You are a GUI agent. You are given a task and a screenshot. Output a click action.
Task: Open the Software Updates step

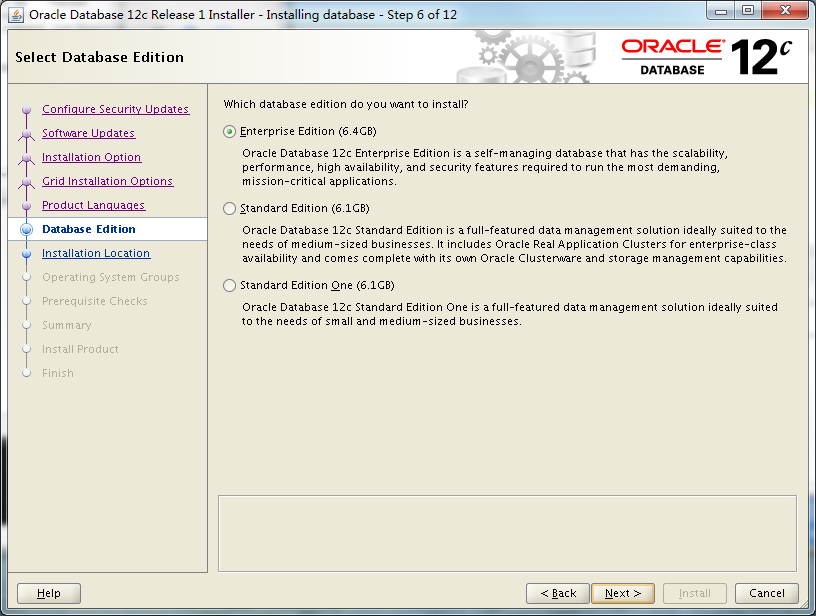[x=88, y=133]
